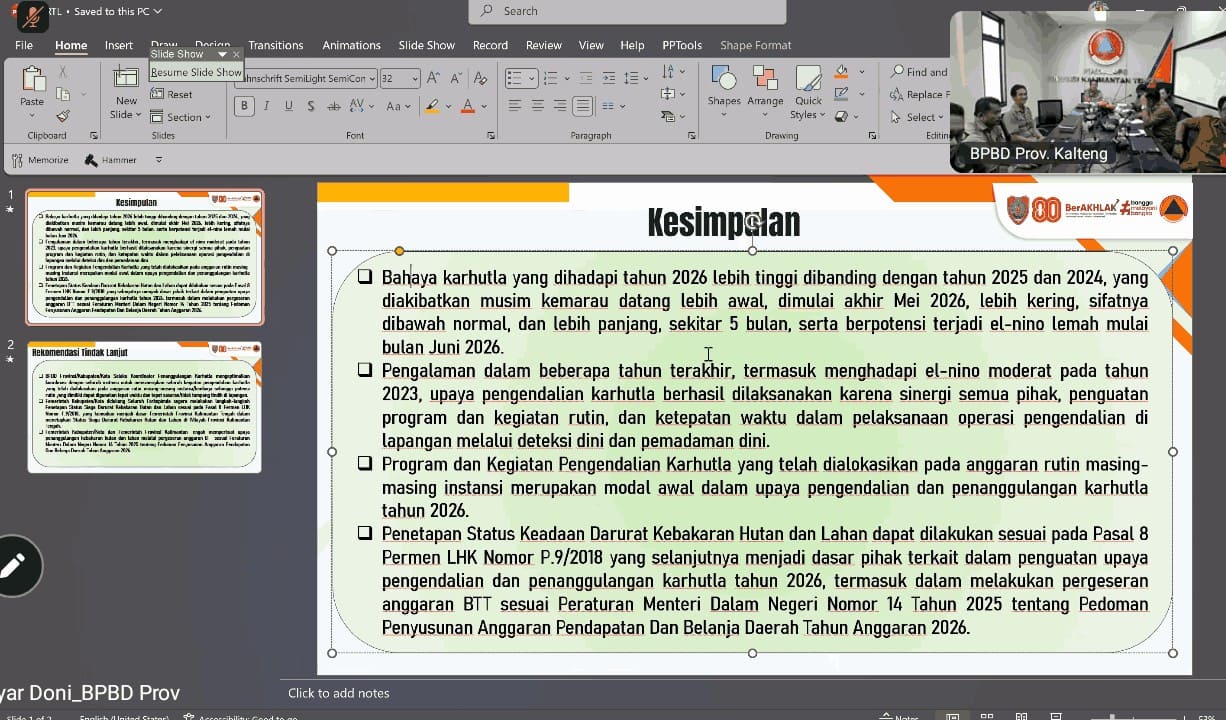1226x720 pixels.
Task: Toggle strikethrough formatting
Action: 334,106
